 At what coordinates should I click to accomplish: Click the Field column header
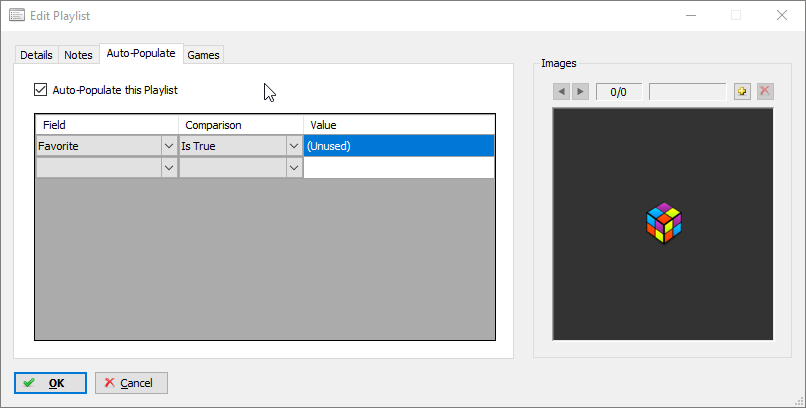107,125
